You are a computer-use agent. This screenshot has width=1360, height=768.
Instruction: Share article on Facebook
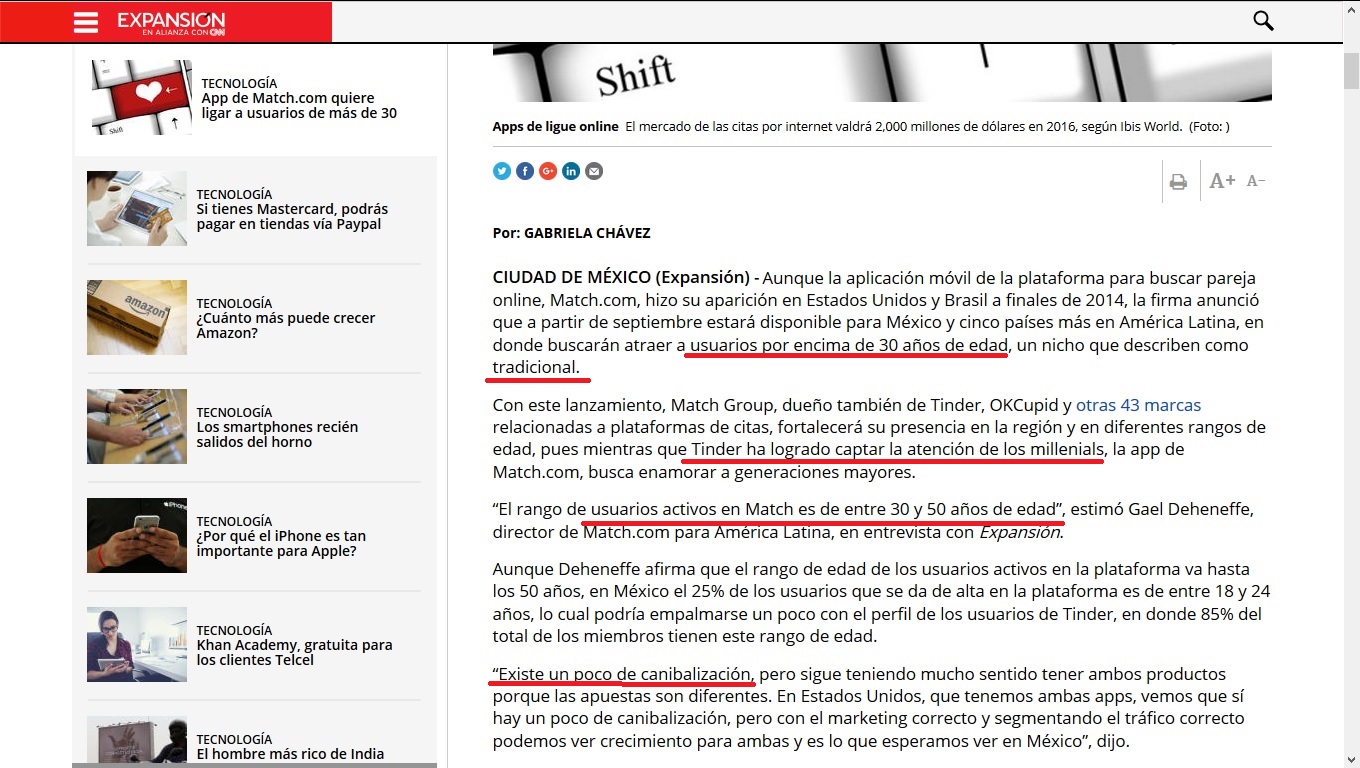point(525,171)
